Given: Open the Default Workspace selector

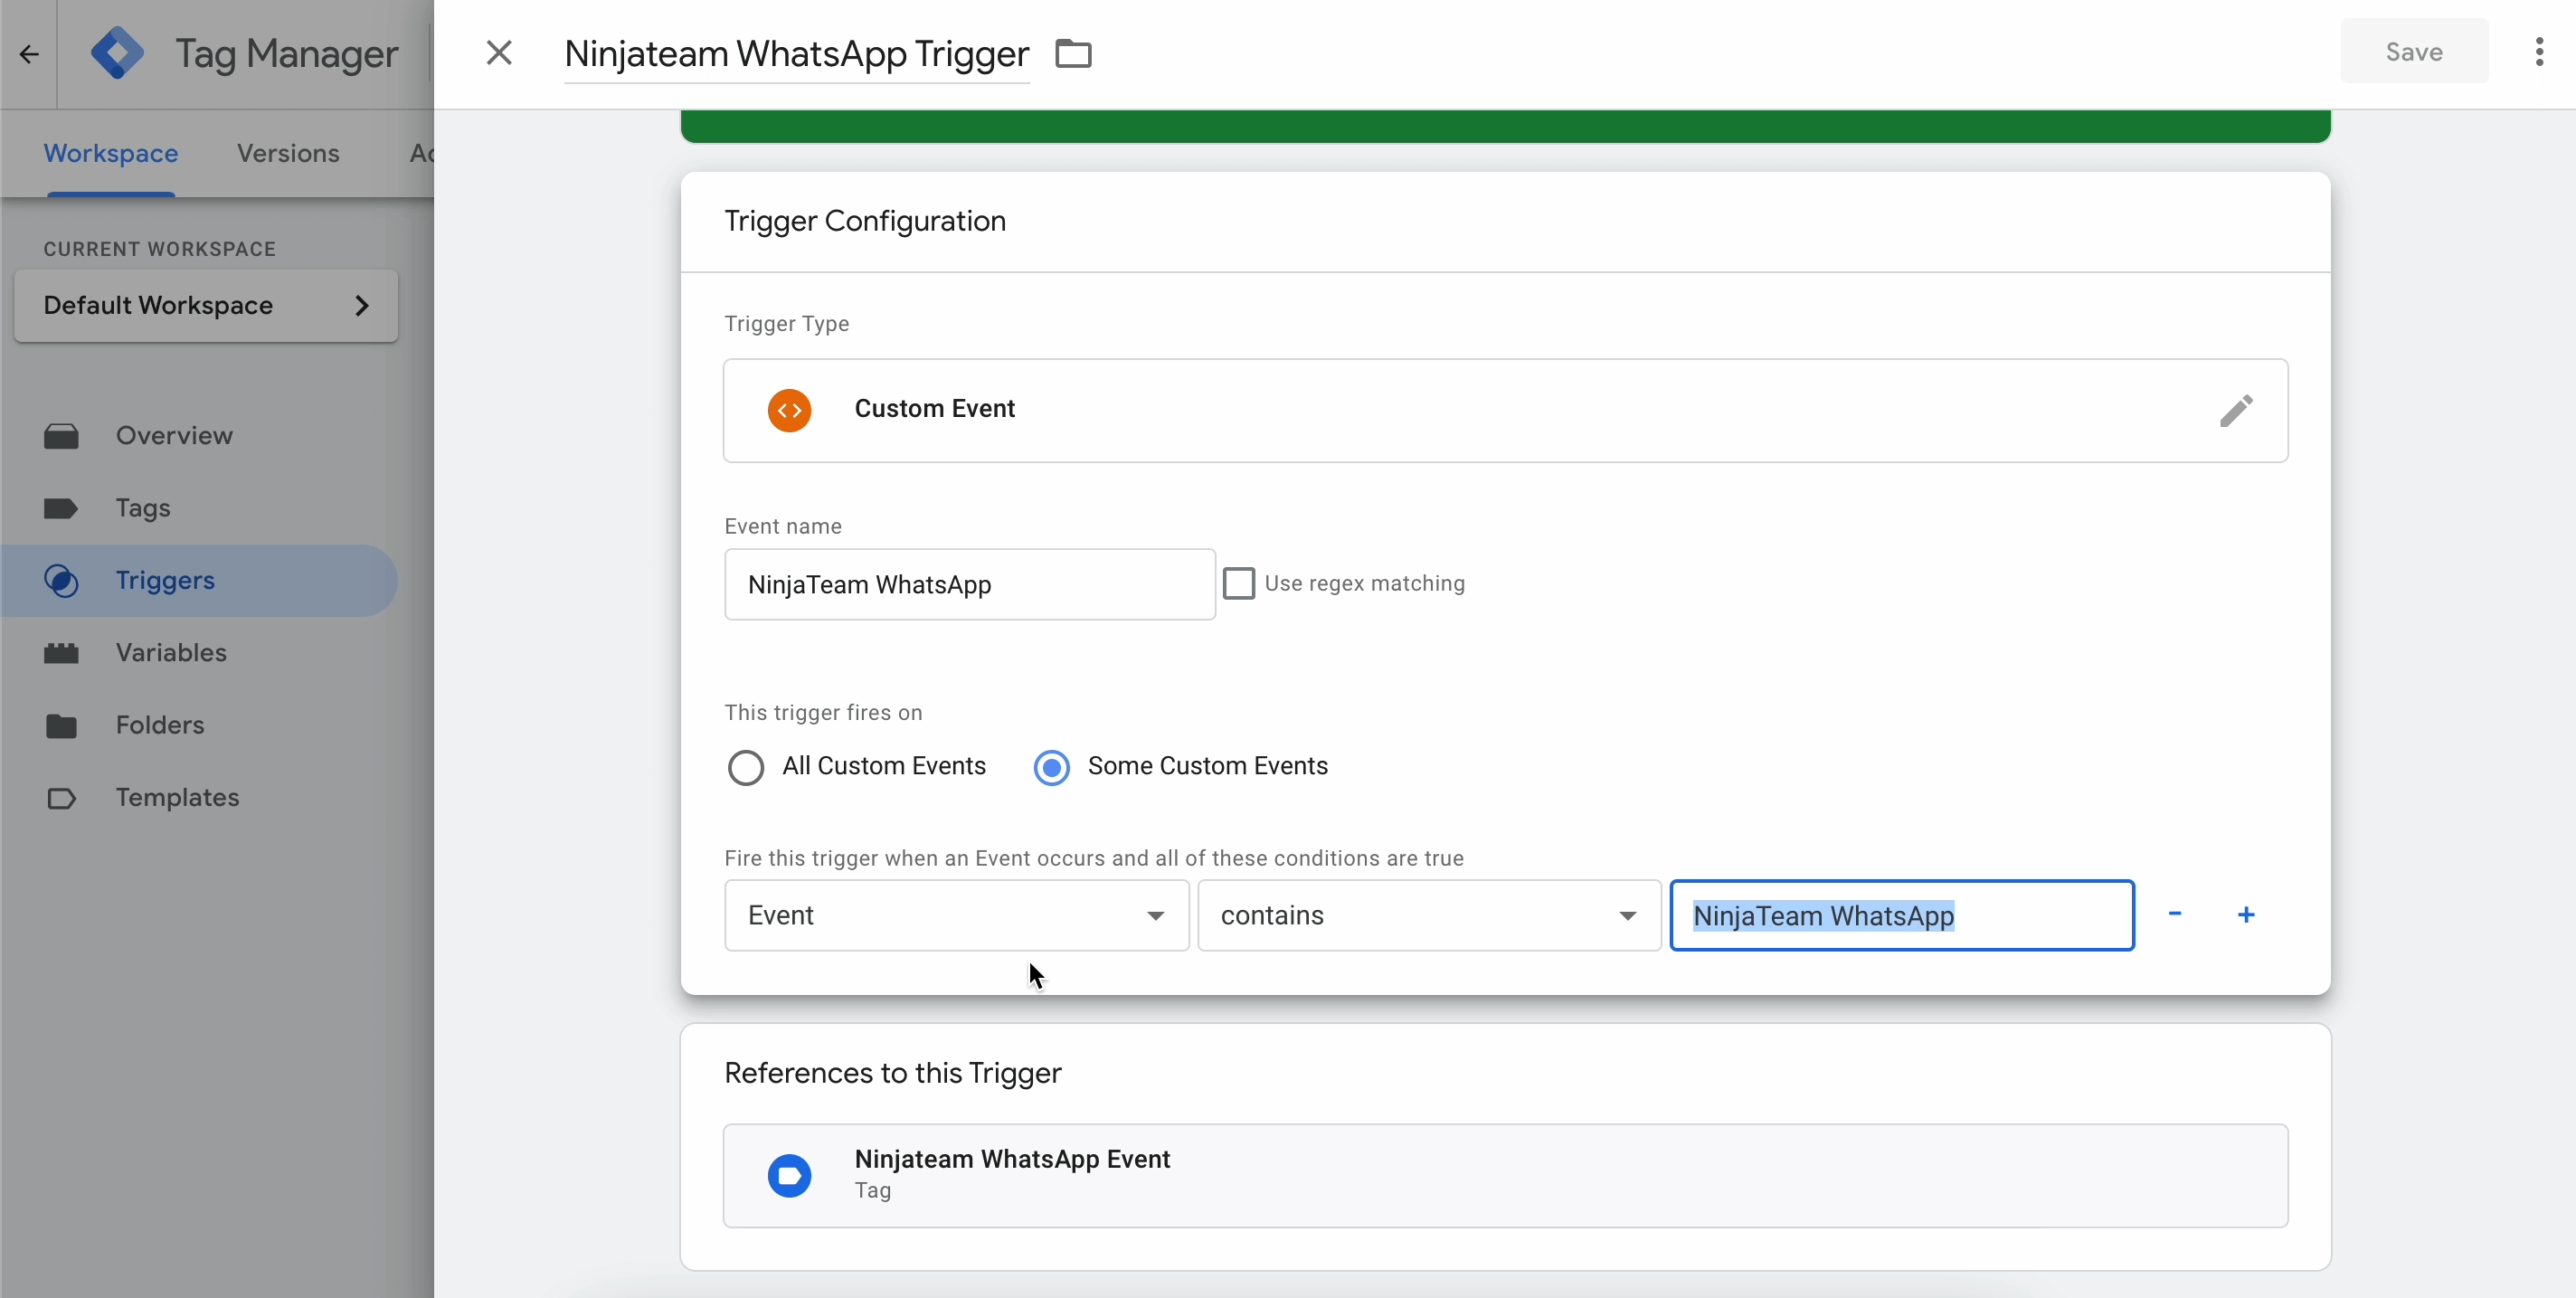Looking at the screenshot, I should (206, 305).
